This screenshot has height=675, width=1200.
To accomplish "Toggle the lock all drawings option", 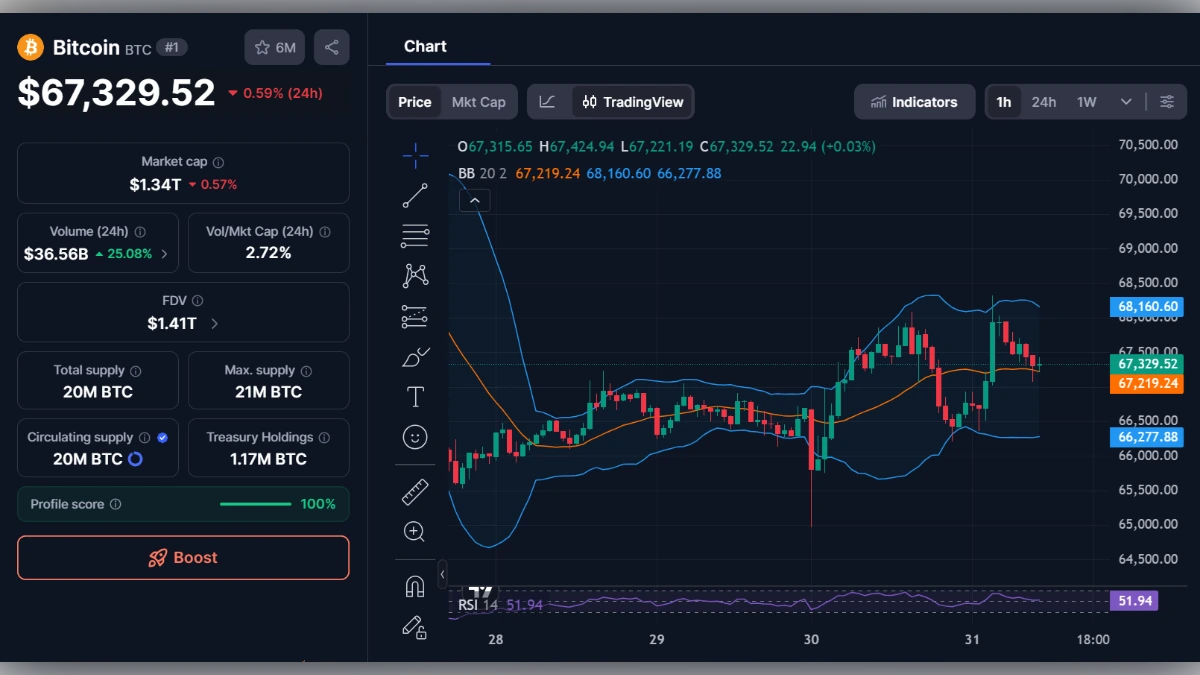I will [x=415, y=627].
